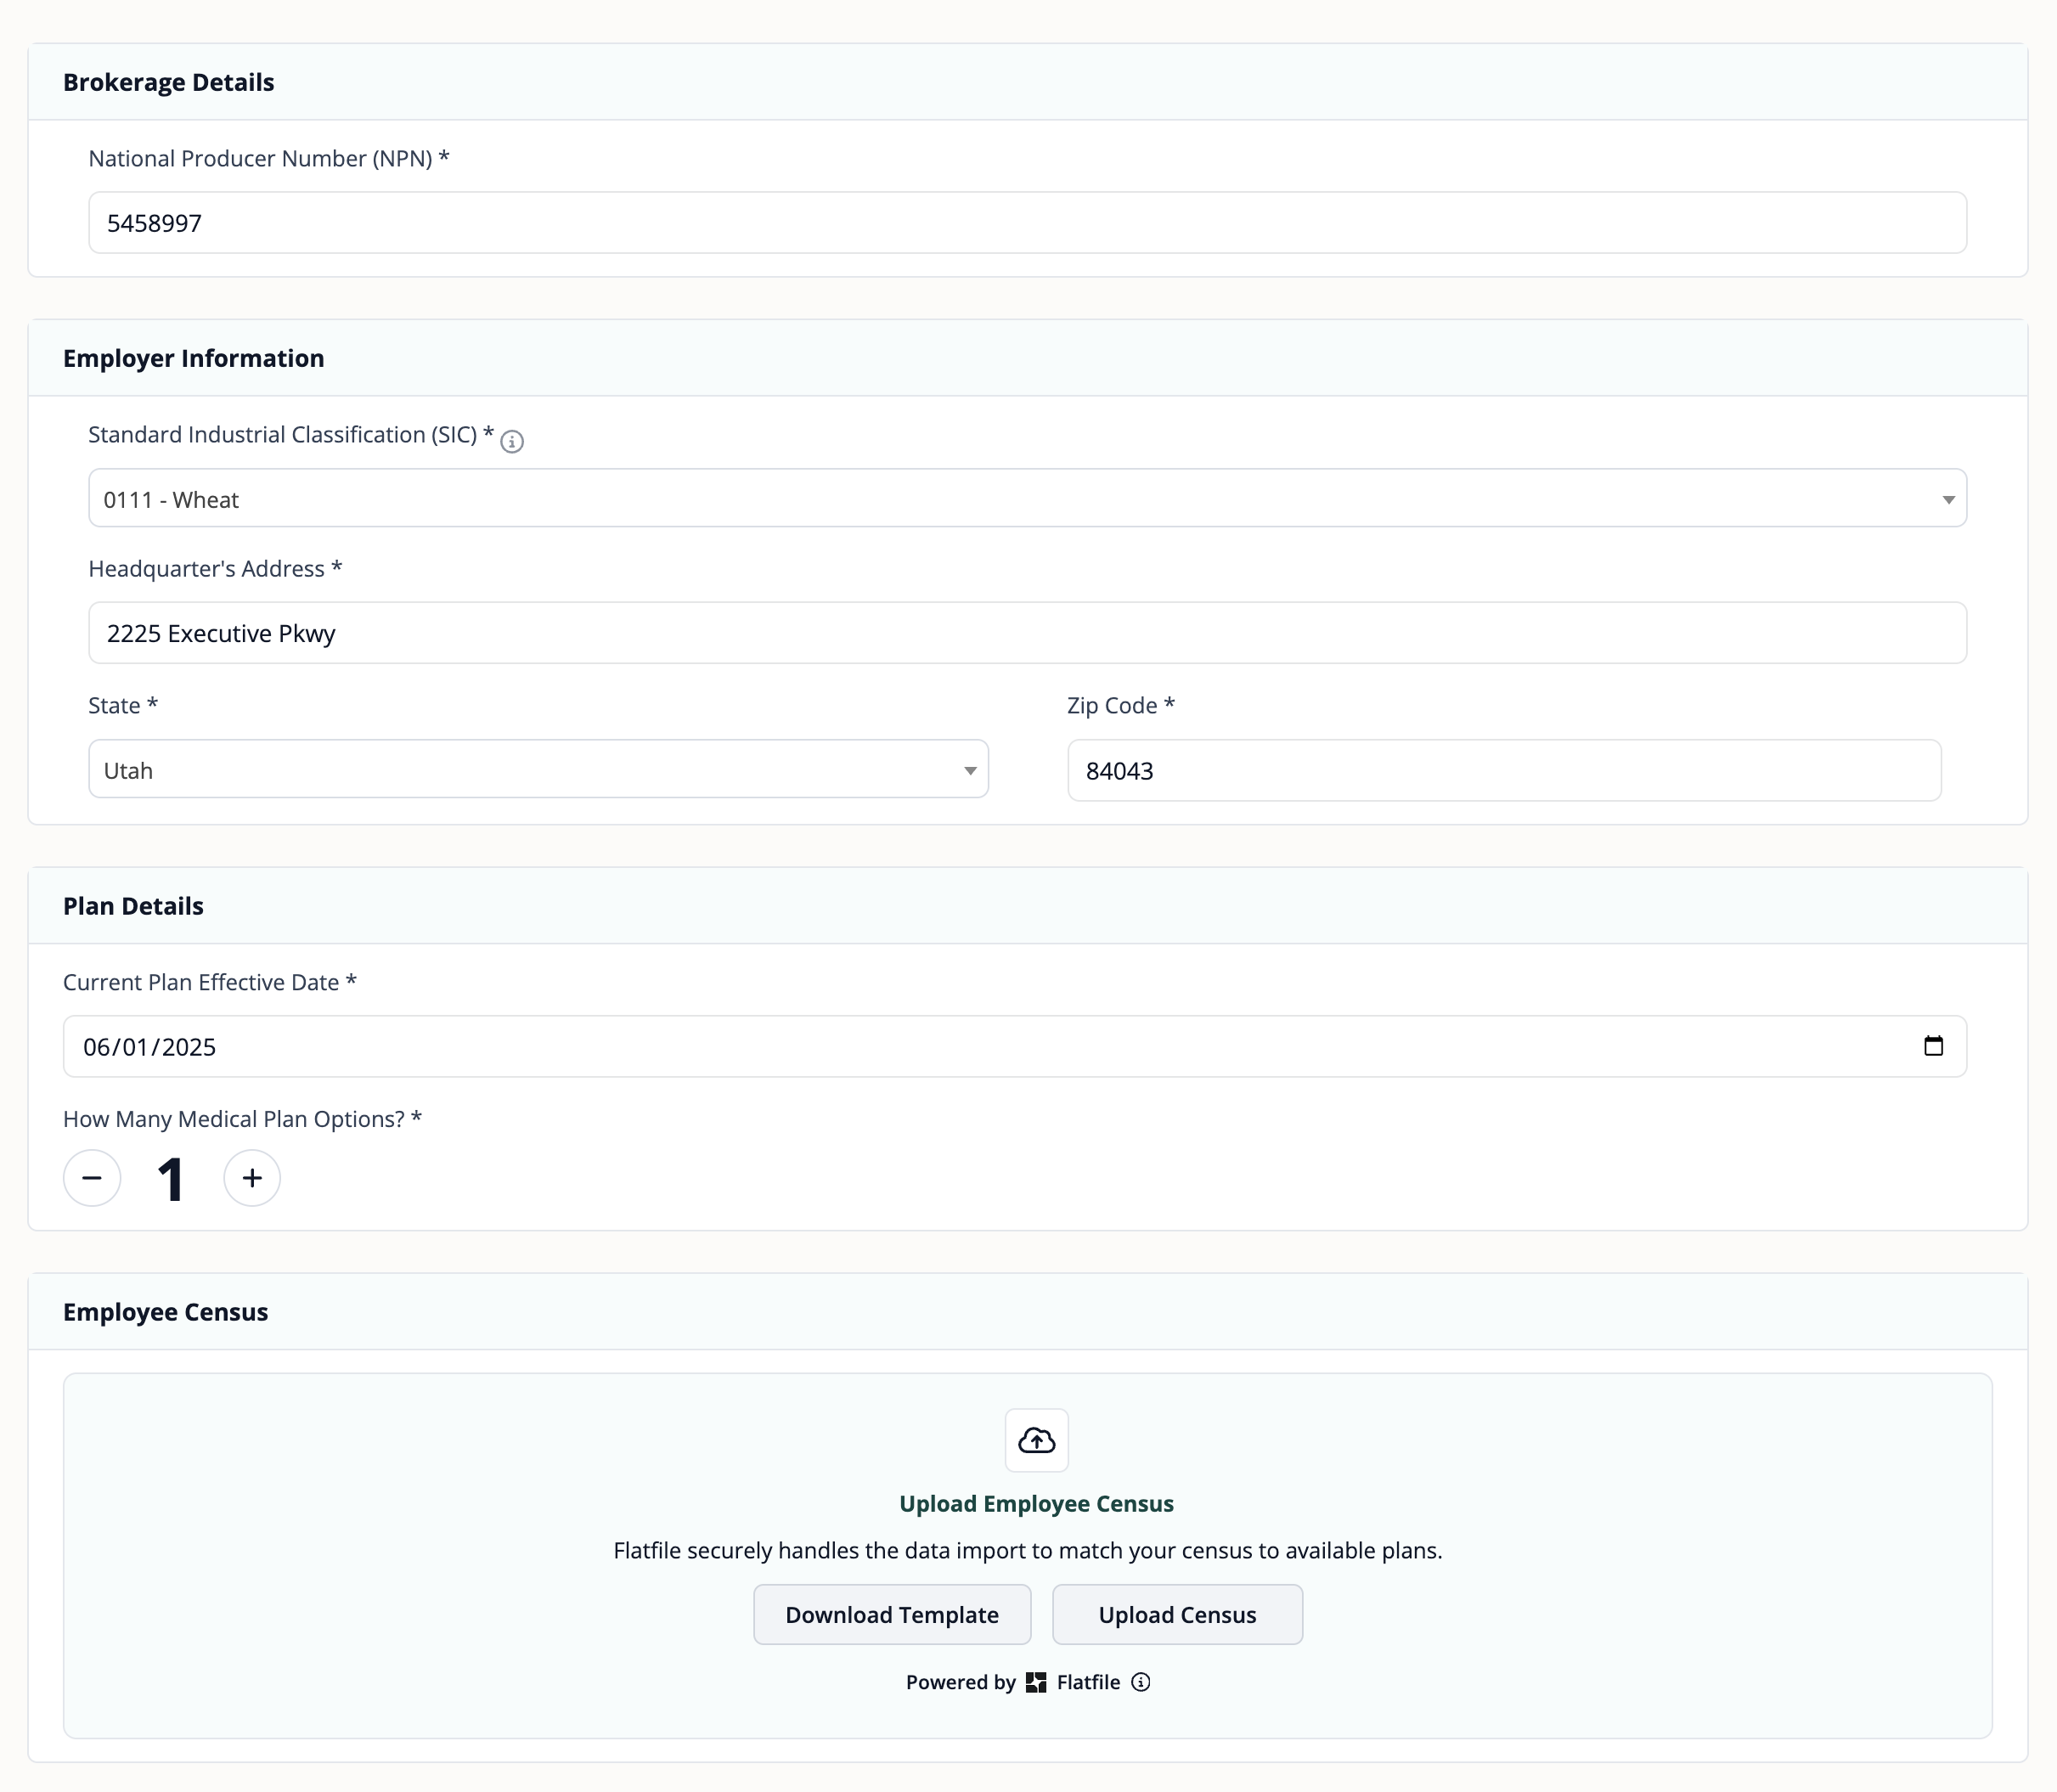This screenshot has height=1792, width=2057.
Task: Click the info icon beside Flatfile branding
Action: 1141,1682
